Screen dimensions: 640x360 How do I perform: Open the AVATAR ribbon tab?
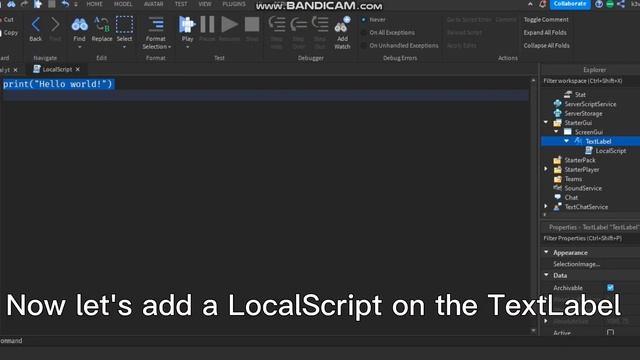pos(153,4)
